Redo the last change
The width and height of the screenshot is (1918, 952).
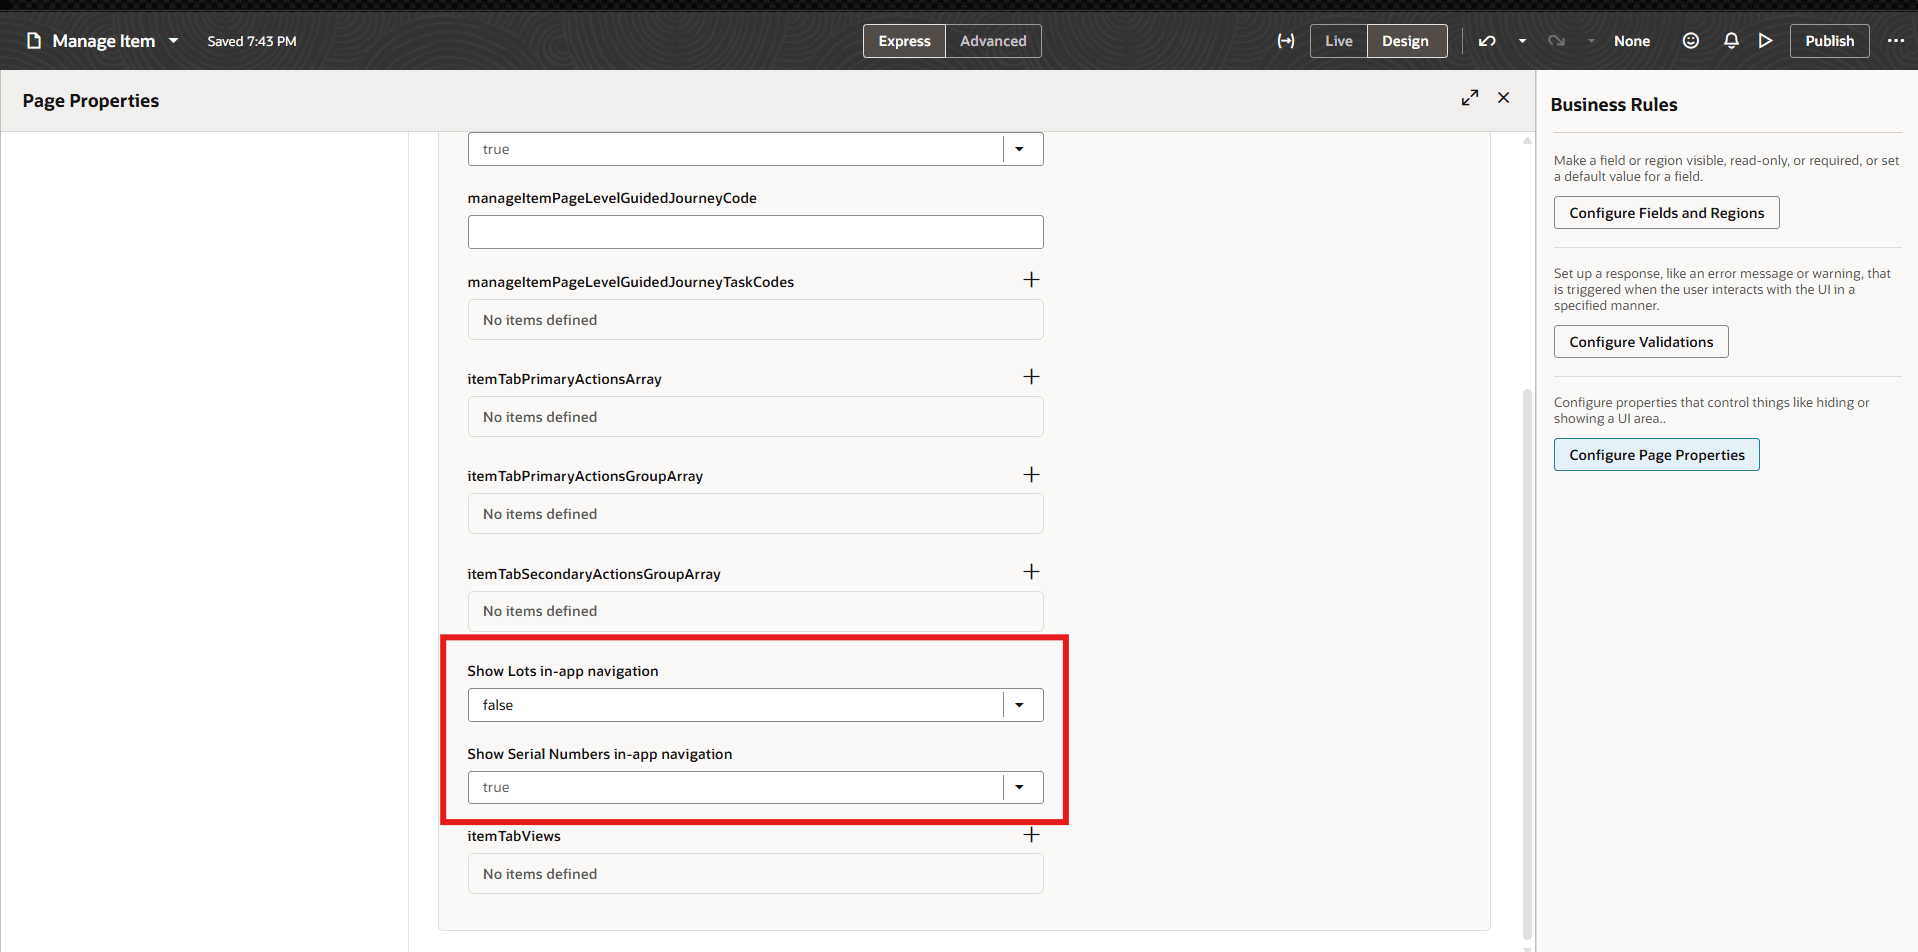point(1556,41)
